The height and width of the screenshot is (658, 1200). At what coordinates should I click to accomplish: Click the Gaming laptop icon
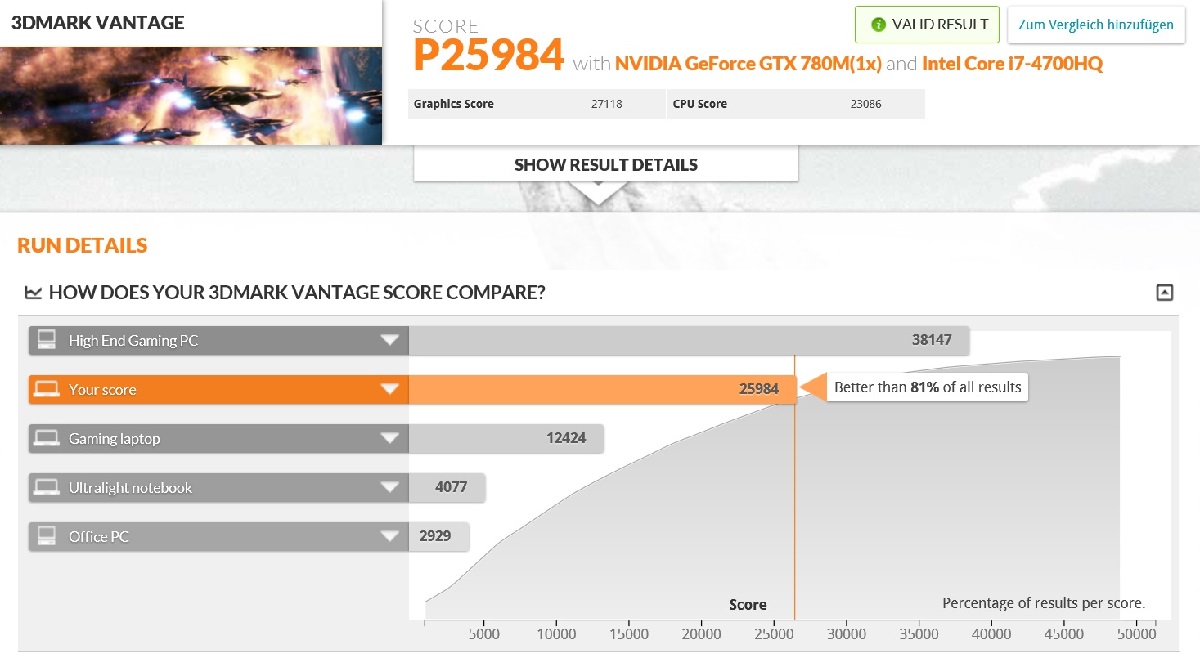[46, 438]
